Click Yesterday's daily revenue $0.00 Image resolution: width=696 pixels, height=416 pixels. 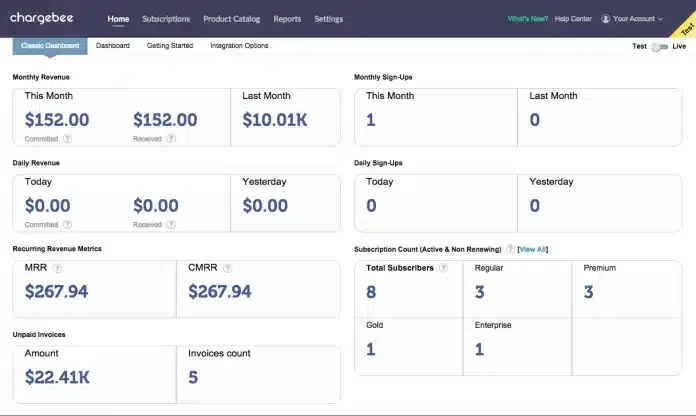click(x=265, y=205)
